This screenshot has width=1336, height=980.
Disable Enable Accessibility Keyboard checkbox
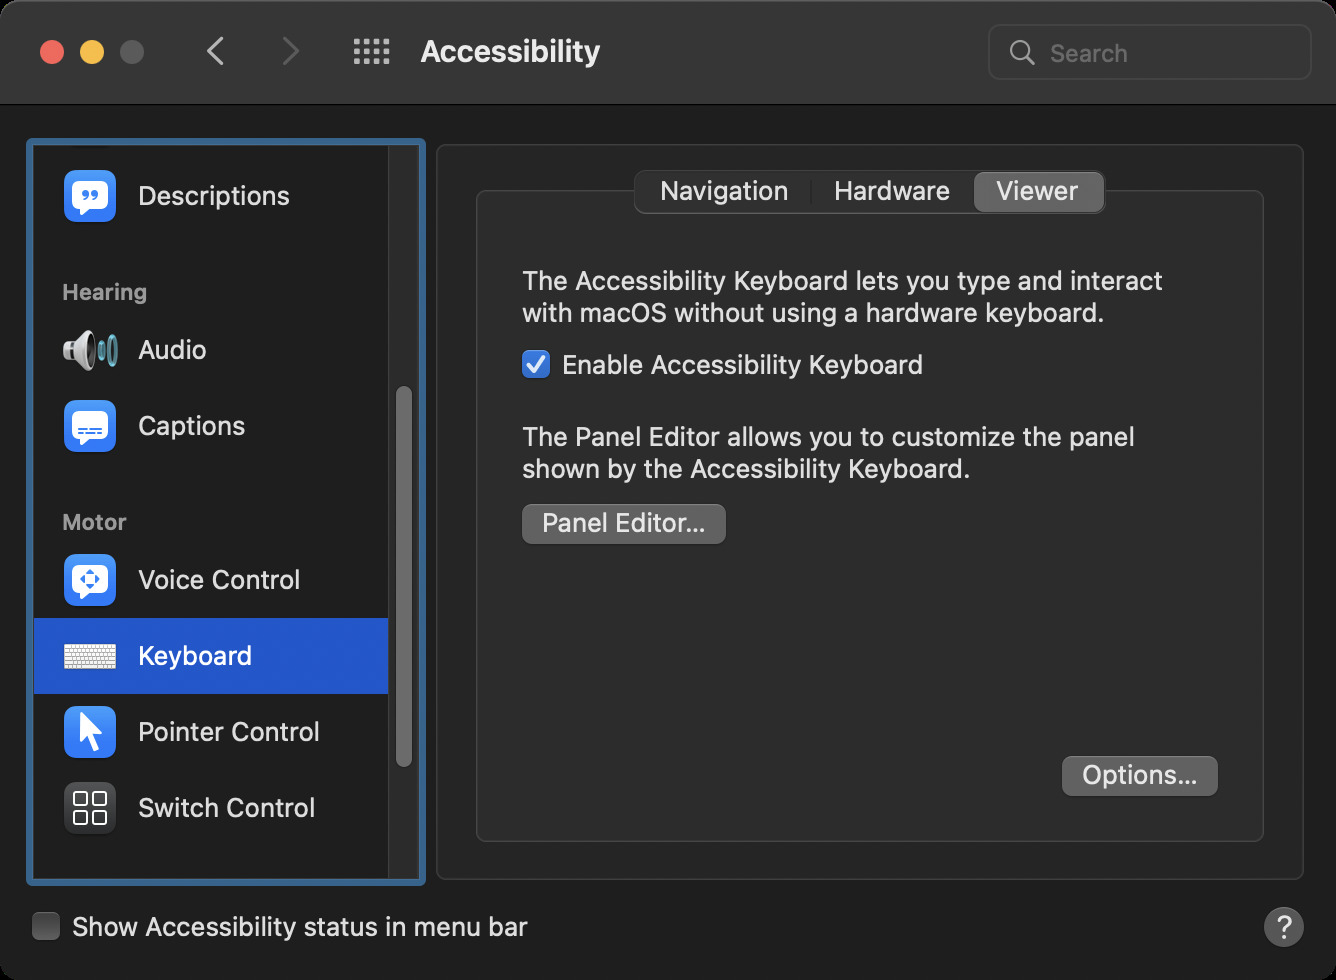click(x=536, y=365)
